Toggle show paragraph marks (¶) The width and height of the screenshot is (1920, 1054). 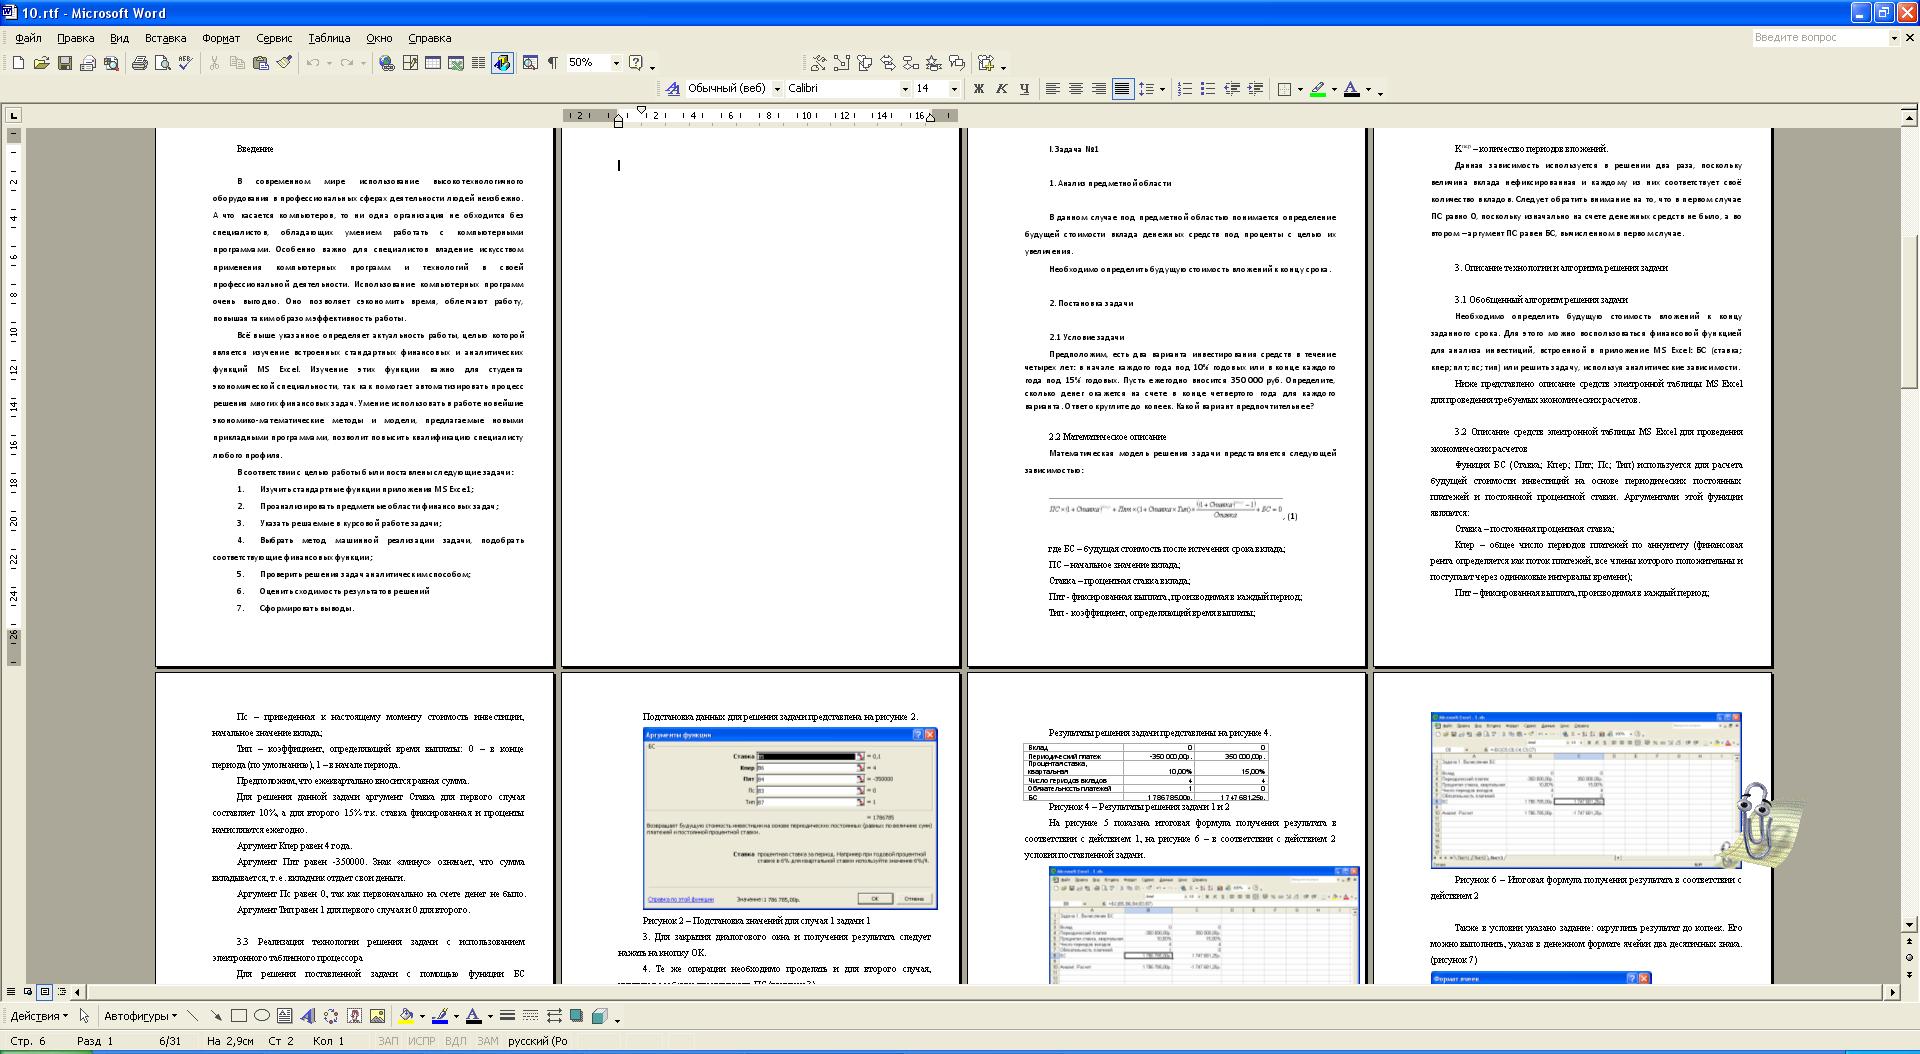tap(552, 63)
